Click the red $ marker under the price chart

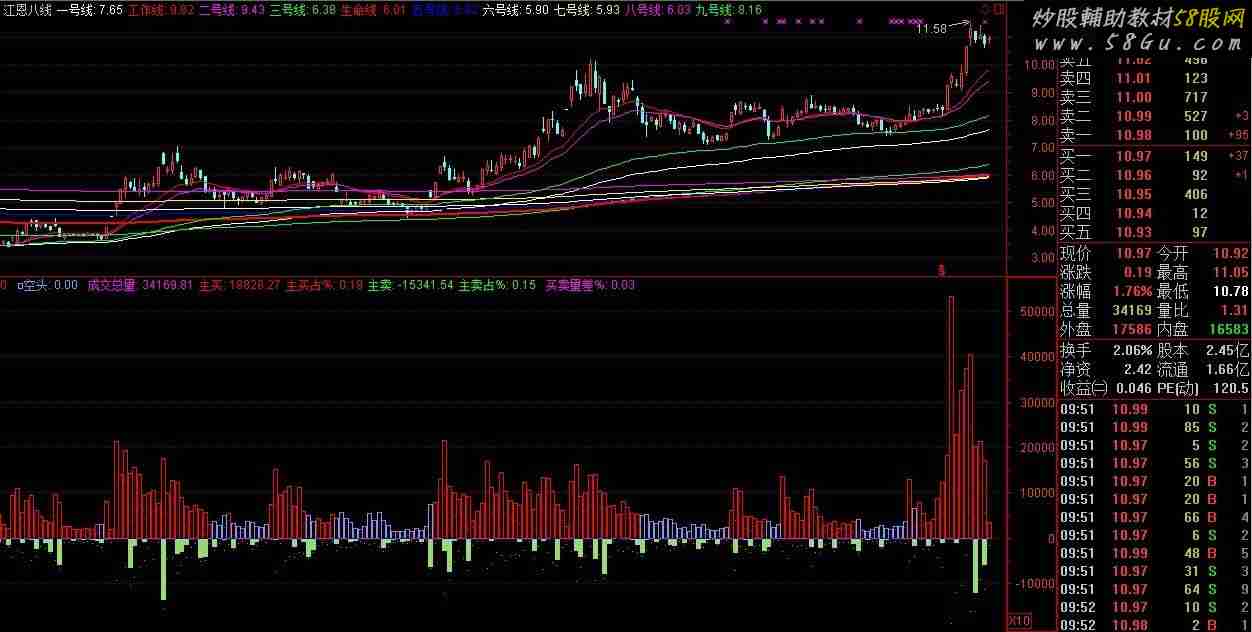(x=940, y=270)
